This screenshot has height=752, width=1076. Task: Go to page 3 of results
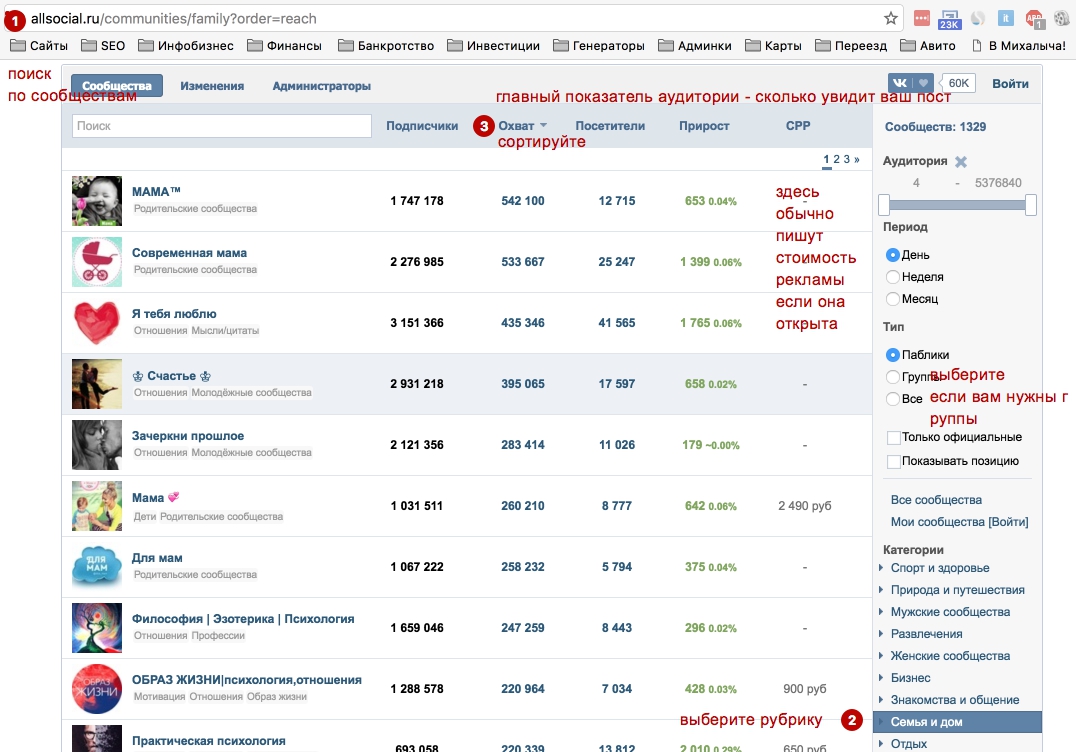[x=847, y=159]
